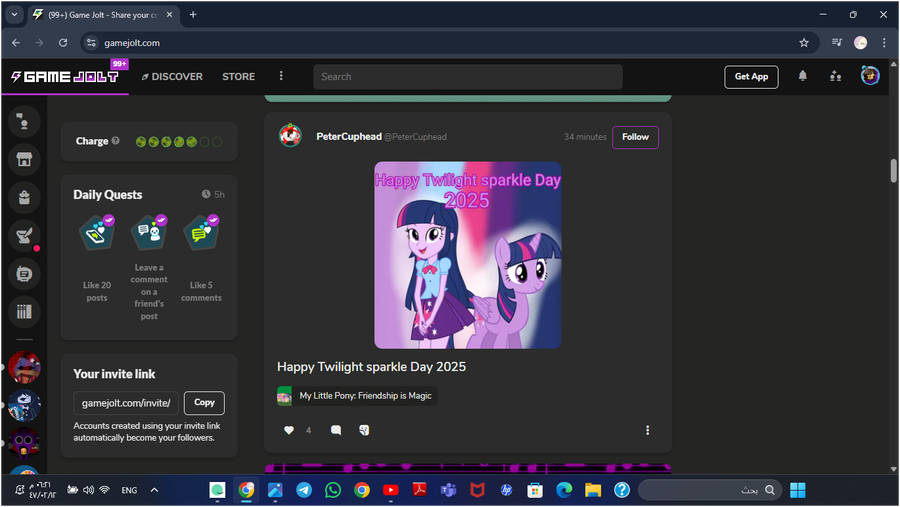The image size is (900, 507).
Task: Click the gamejolt.com address bar
Action: coord(448,42)
